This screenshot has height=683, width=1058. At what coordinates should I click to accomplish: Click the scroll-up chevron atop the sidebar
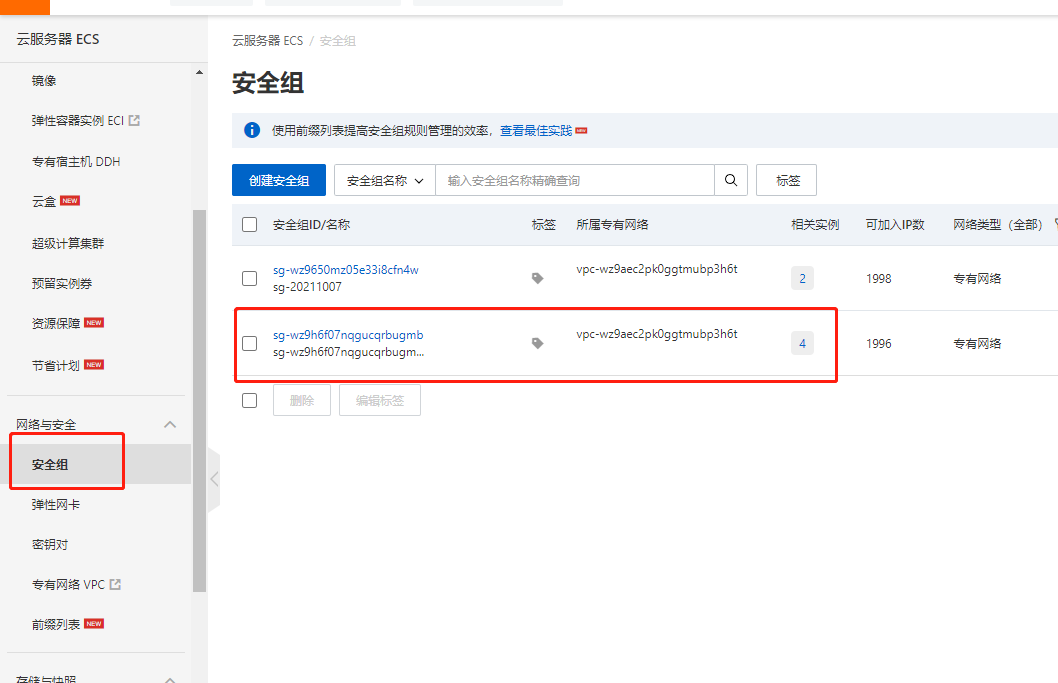(x=198, y=71)
